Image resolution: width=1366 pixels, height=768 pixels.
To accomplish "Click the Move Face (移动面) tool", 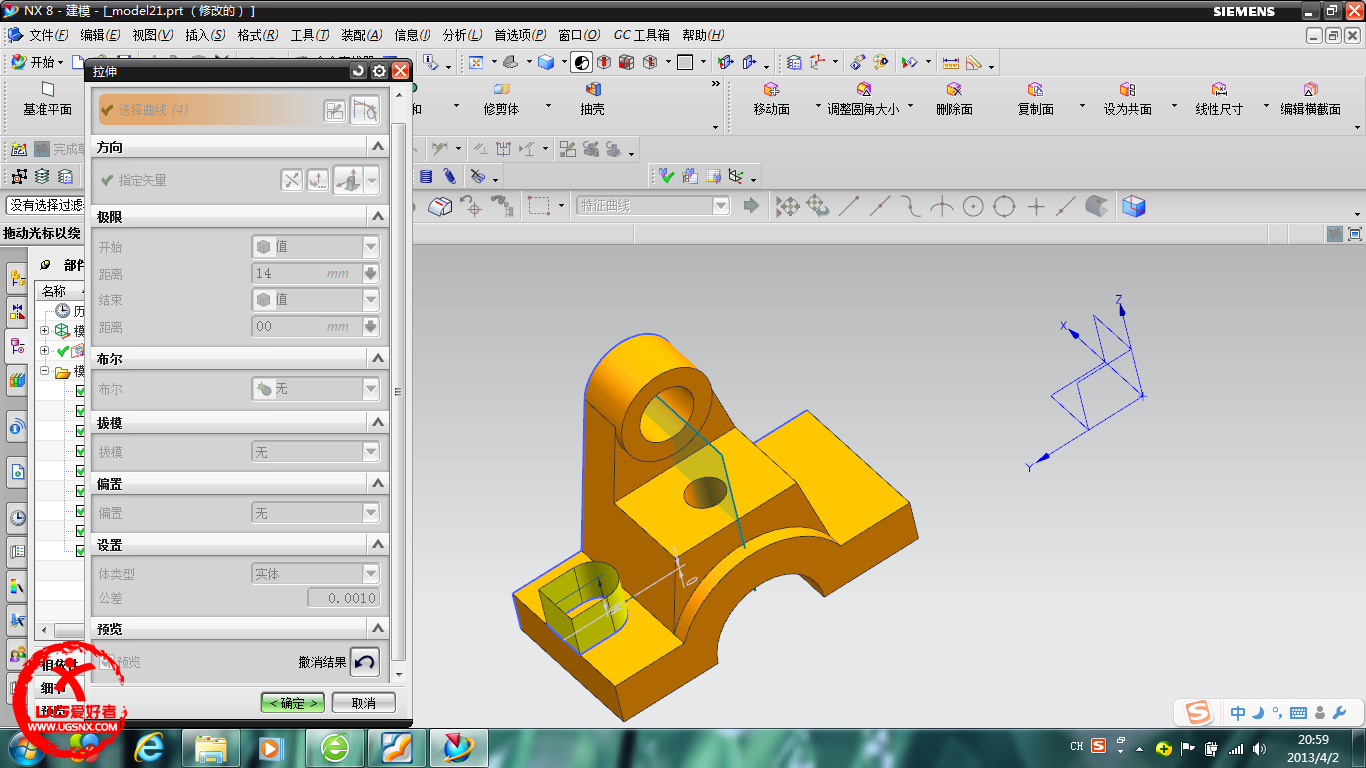I will (771, 100).
